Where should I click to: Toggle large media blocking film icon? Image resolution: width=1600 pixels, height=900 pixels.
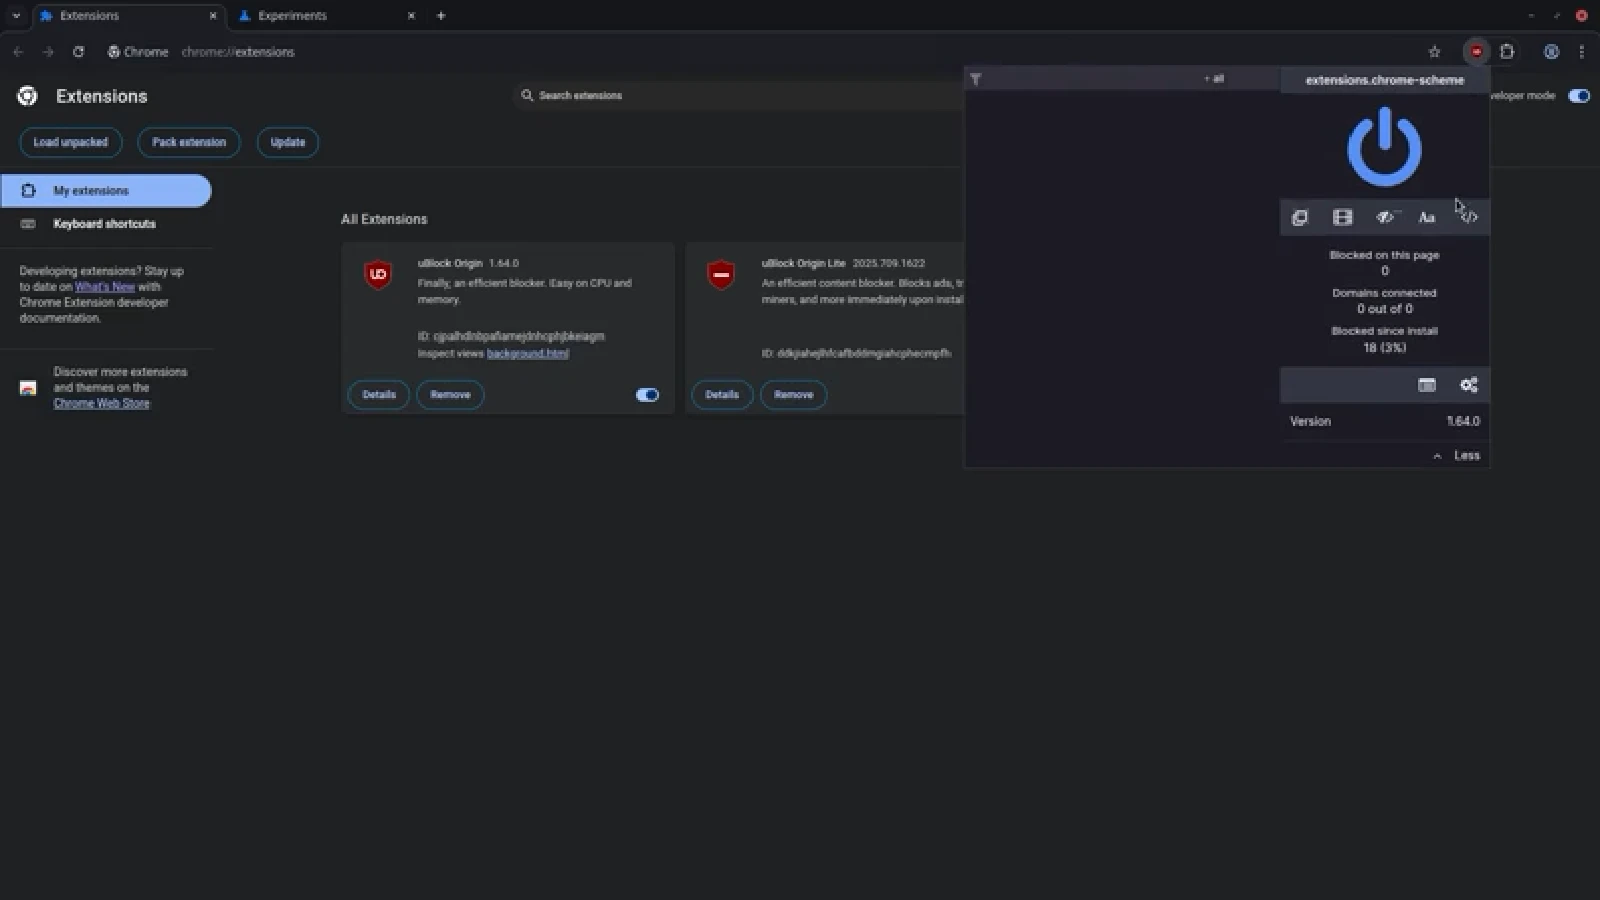coord(1342,217)
